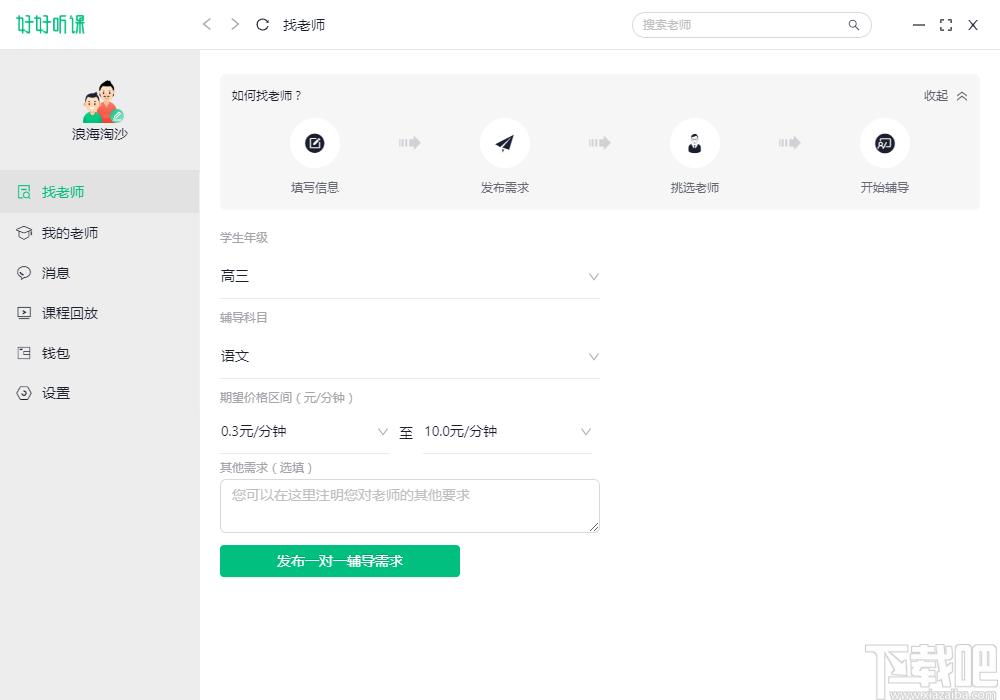Click the username 浪海淘沙
This screenshot has width=1000, height=700.
point(100,134)
